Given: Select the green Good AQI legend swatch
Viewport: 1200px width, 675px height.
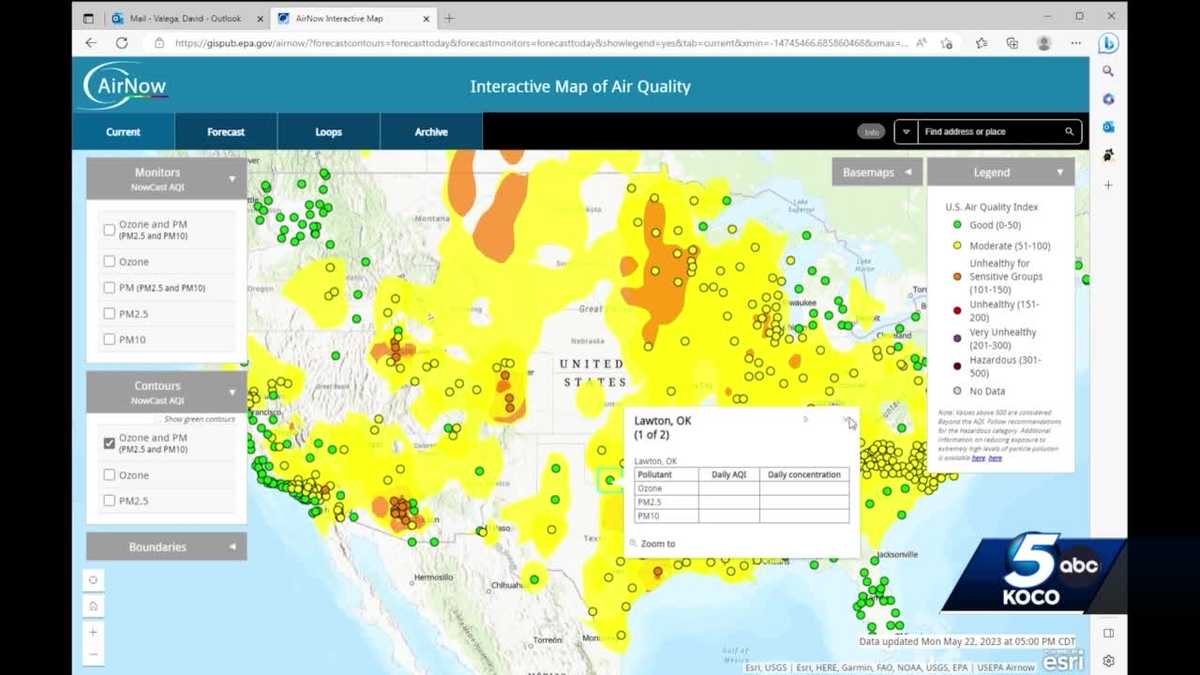Looking at the screenshot, I should pyautogui.click(x=957, y=225).
